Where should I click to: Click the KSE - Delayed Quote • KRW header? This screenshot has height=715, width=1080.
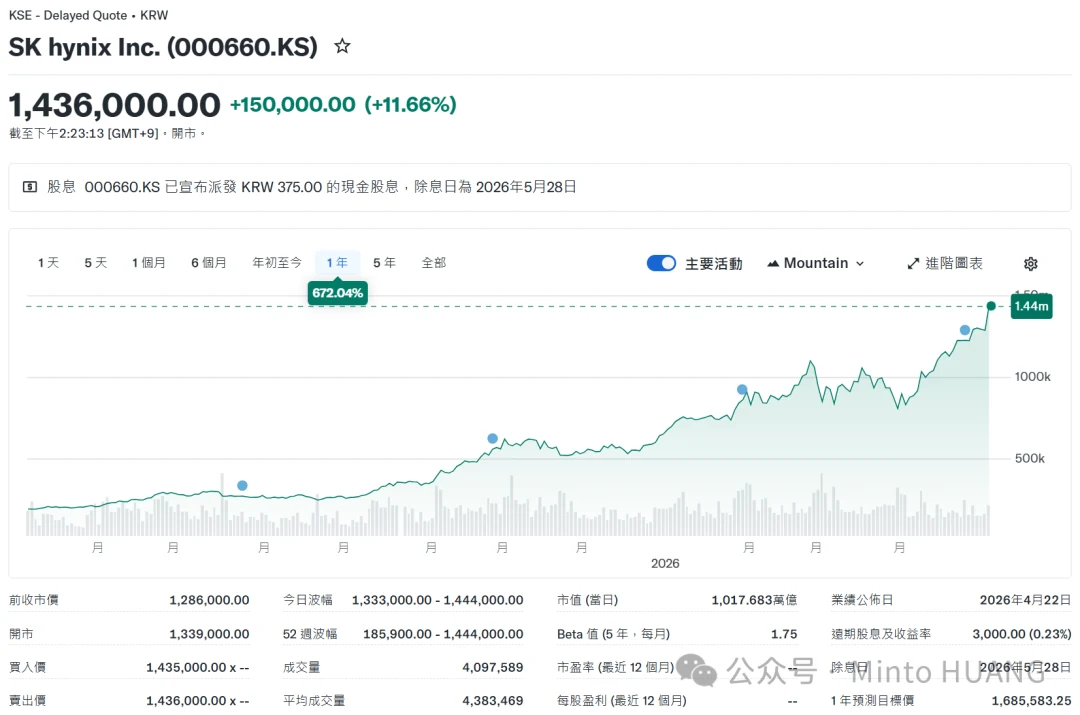click(x=88, y=15)
